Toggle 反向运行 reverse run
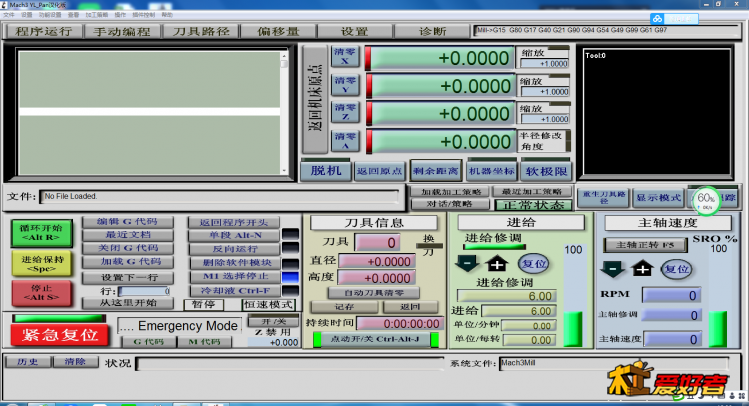 tap(234, 249)
